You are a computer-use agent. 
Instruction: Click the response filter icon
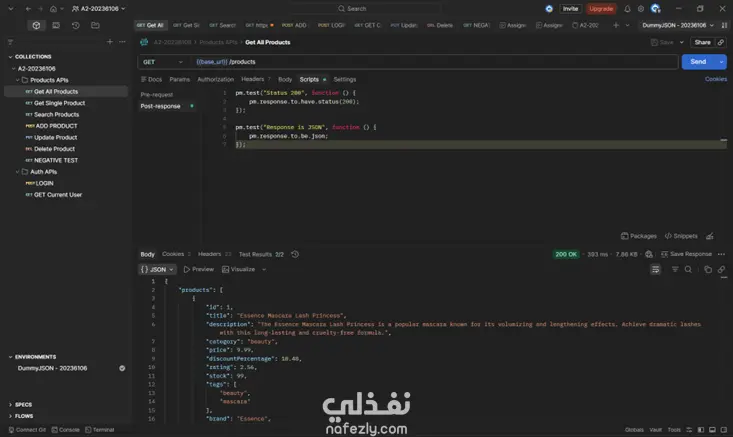pyautogui.click(x=675, y=269)
